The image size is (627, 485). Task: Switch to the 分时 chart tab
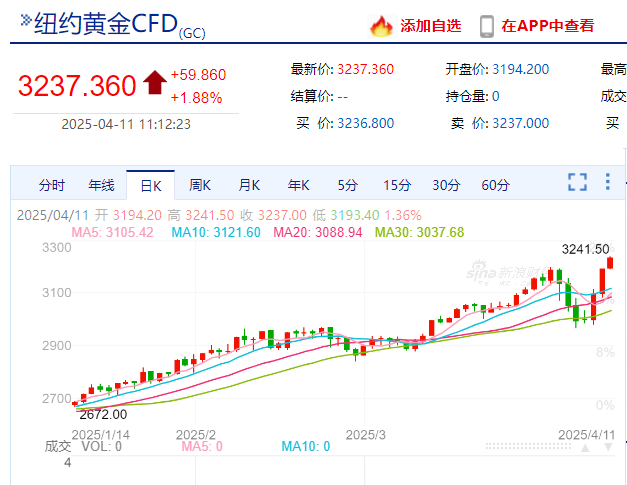(x=52, y=185)
